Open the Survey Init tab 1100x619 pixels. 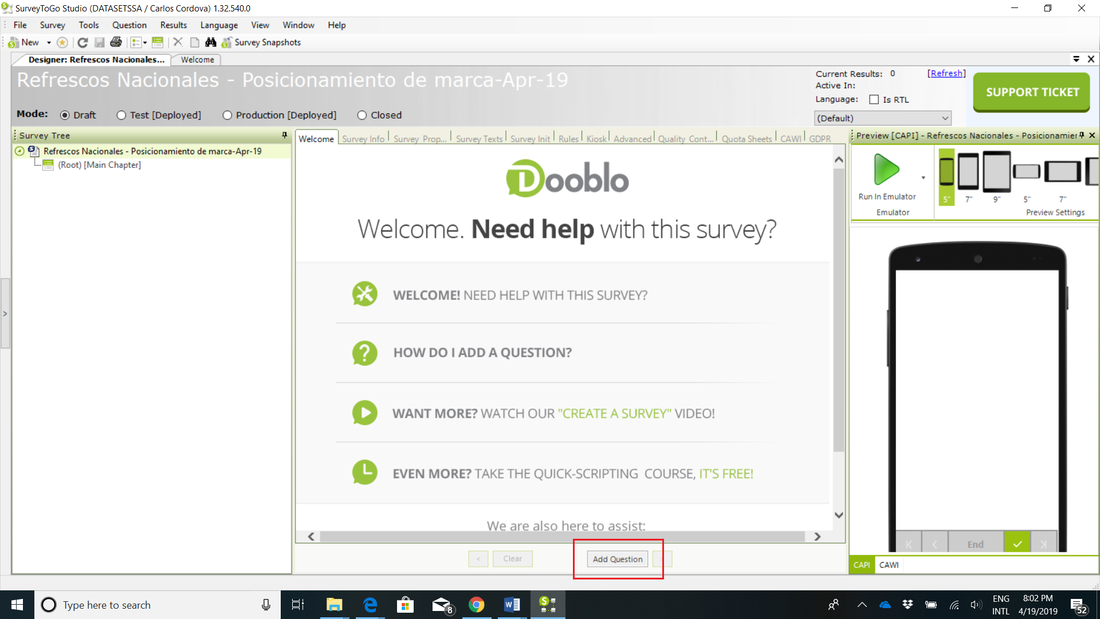pyautogui.click(x=530, y=138)
